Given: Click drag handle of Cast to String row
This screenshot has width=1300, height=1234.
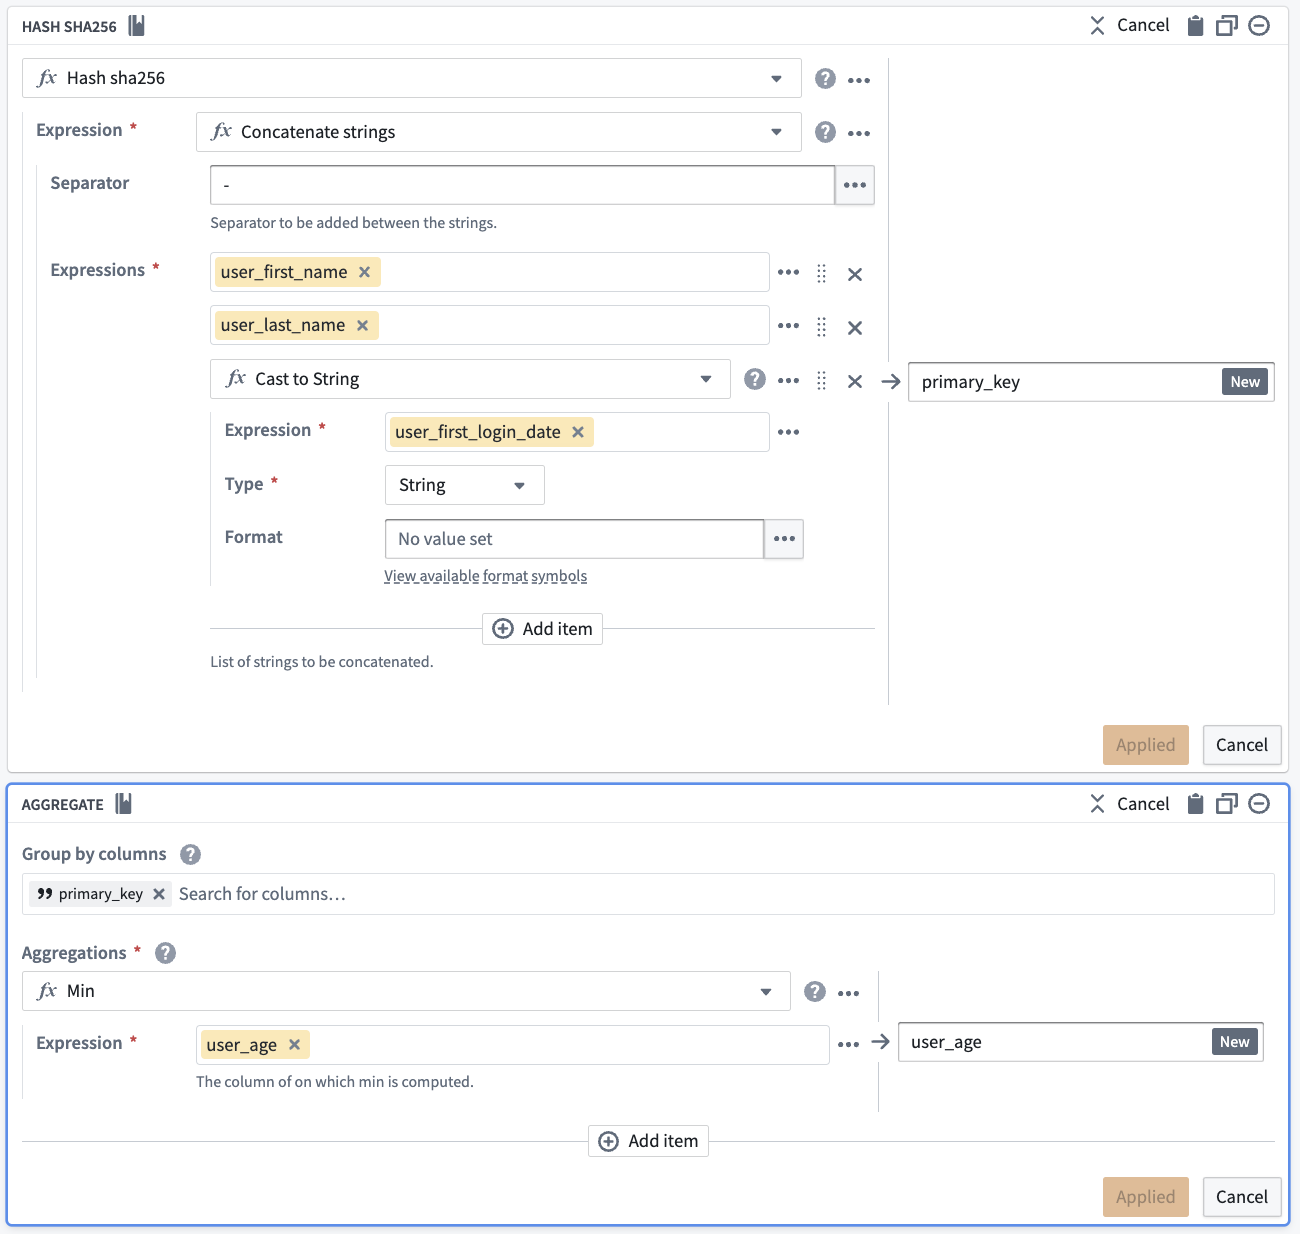Looking at the screenshot, I should [x=821, y=381].
